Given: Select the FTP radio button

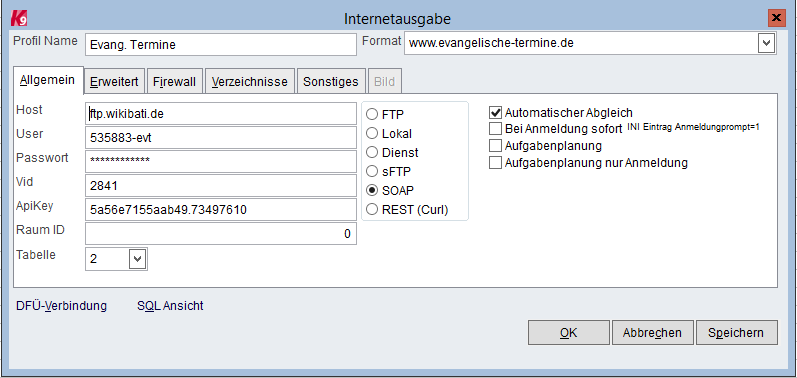Looking at the screenshot, I should pos(372,114).
